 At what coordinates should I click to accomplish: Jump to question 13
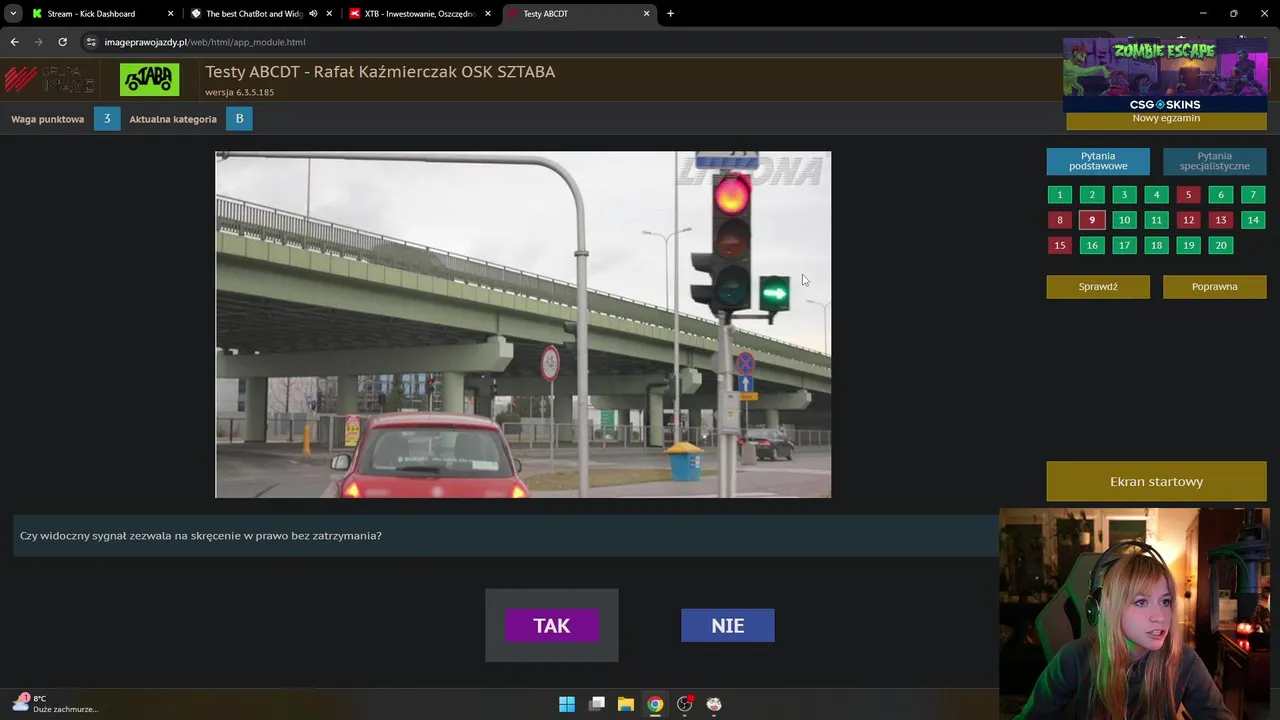[x=1220, y=220]
